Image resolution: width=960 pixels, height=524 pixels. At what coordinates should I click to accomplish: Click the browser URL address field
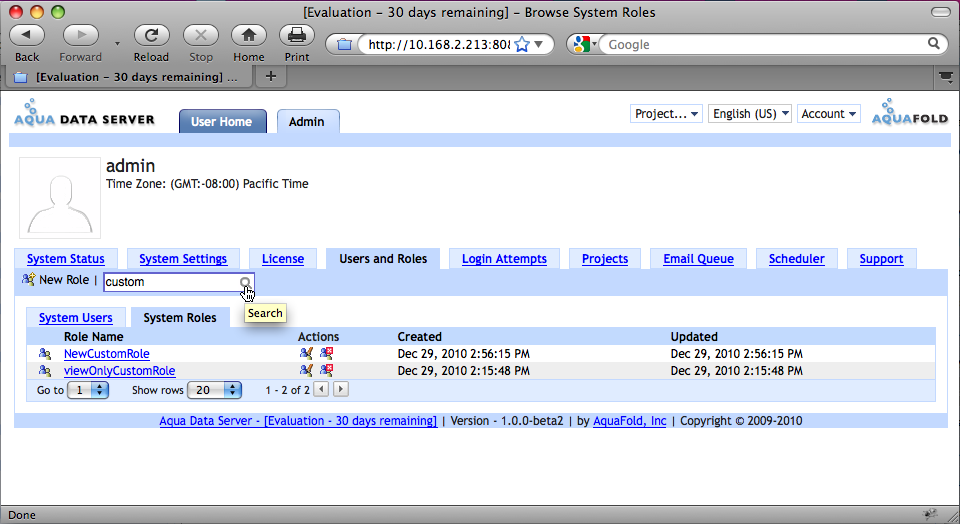tap(438, 44)
